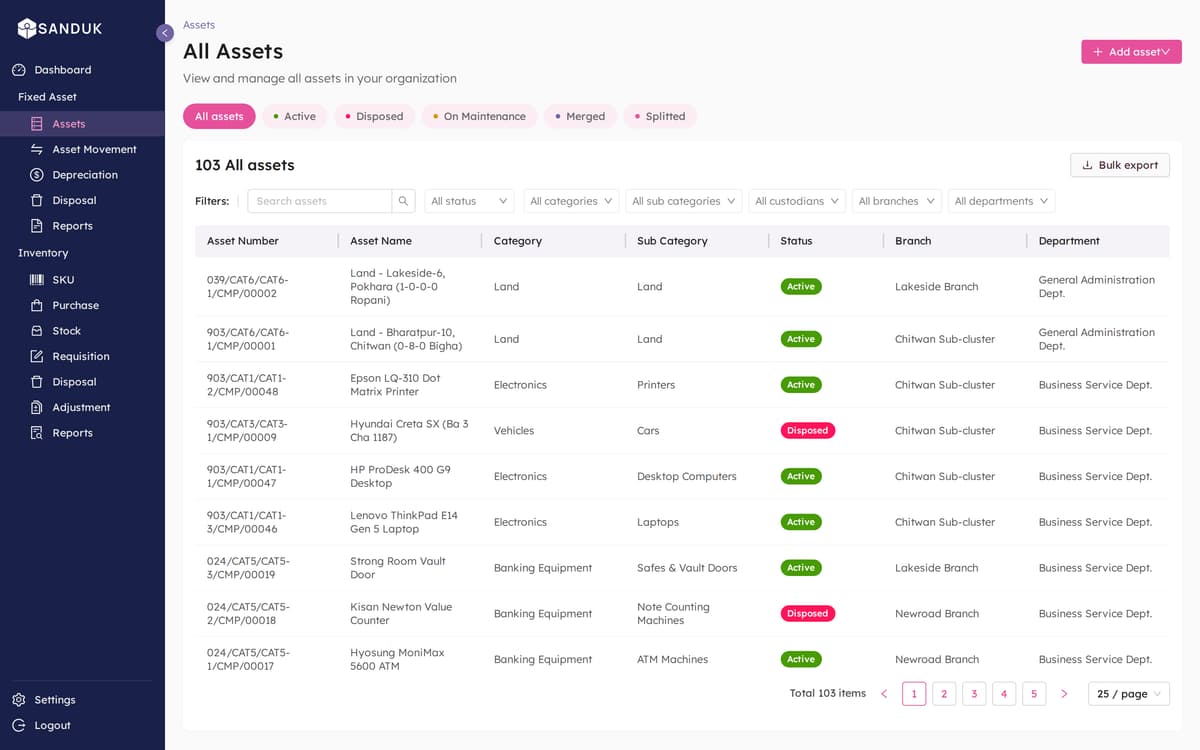
Task: Open the All branches dropdown
Action: pyautogui.click(x=897, y=201)
